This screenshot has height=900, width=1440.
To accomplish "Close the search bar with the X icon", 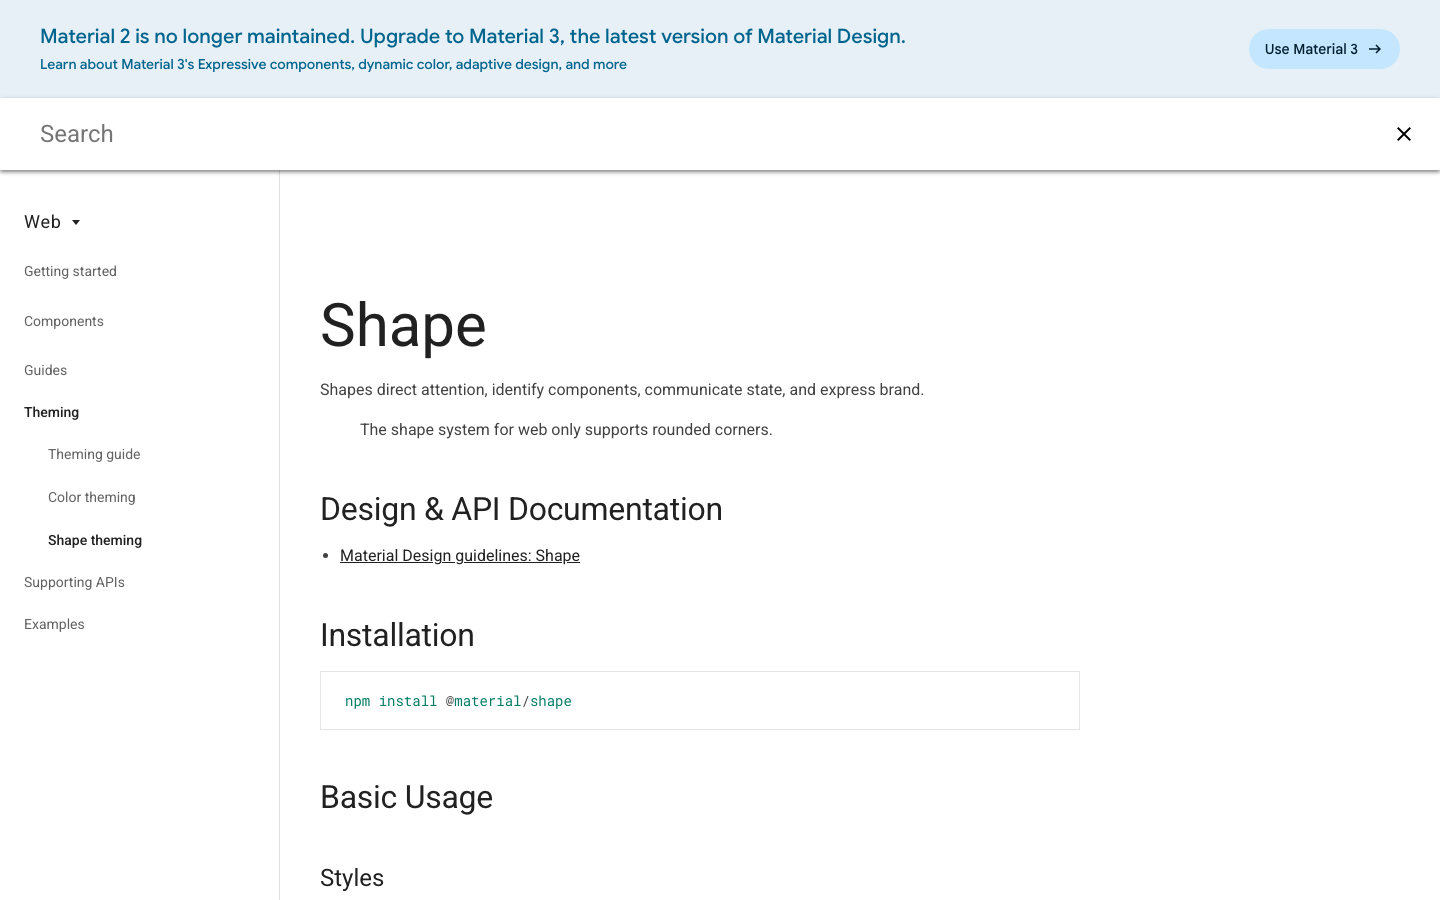I will 1404,134.
